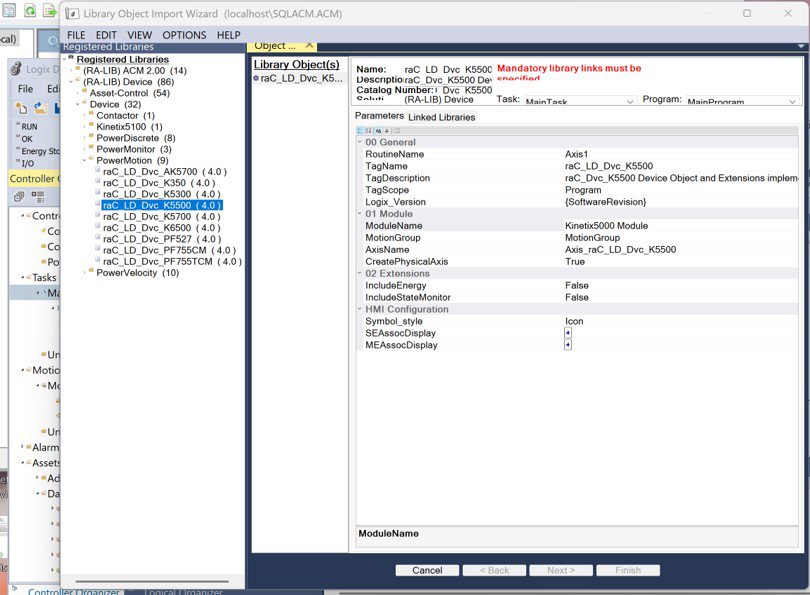
Task: Expand the Contactor folder
Action: point(85,116)
